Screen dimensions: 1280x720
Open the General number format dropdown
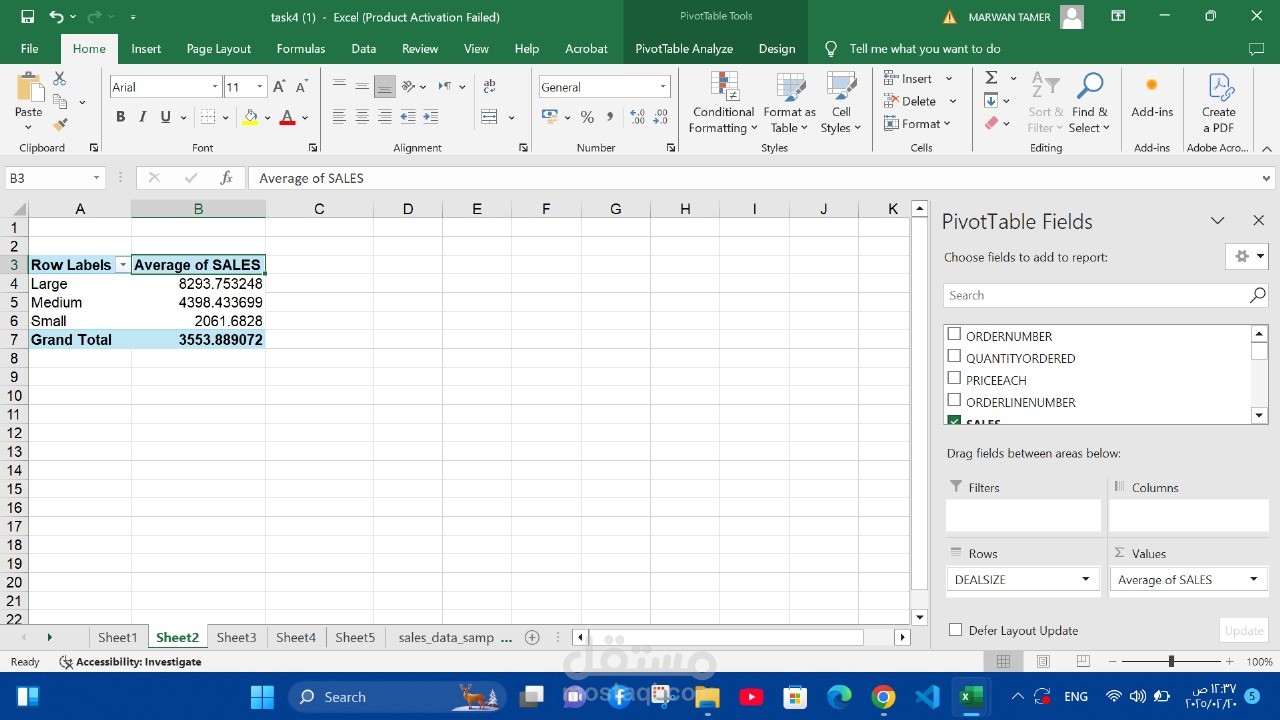tap(662, 87)
